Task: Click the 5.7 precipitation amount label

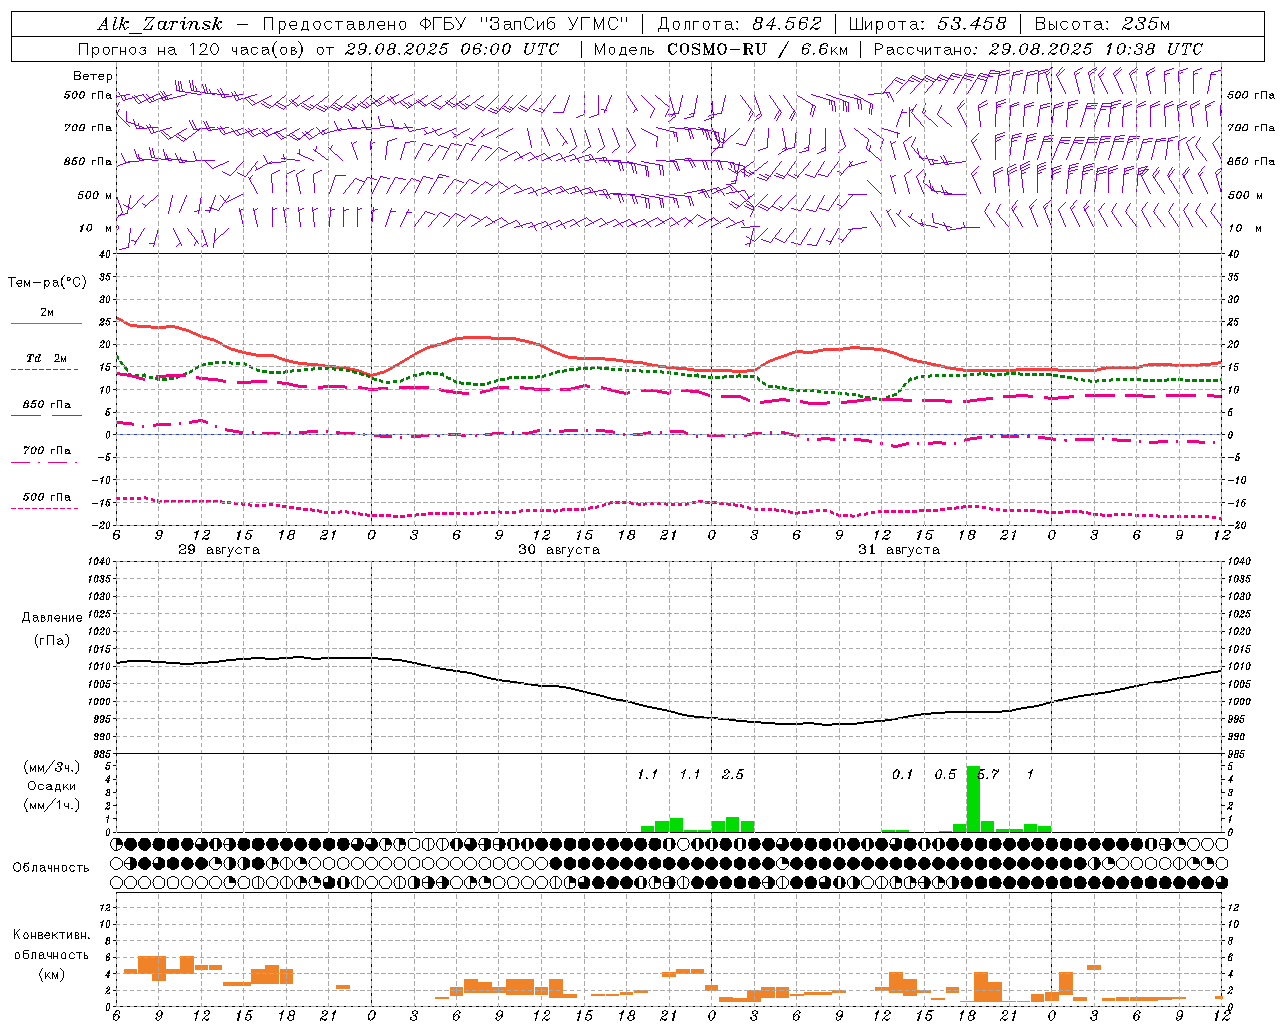Action: [988, 774]
